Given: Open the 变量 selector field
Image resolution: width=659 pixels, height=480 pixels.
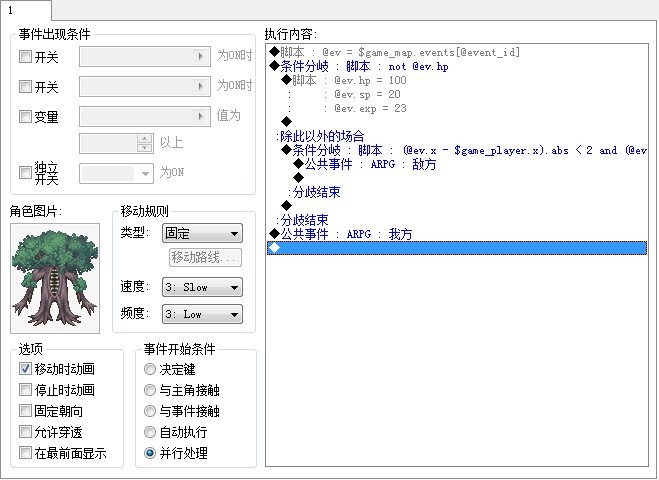Looking at the screenshot, I should click(145, 116).
